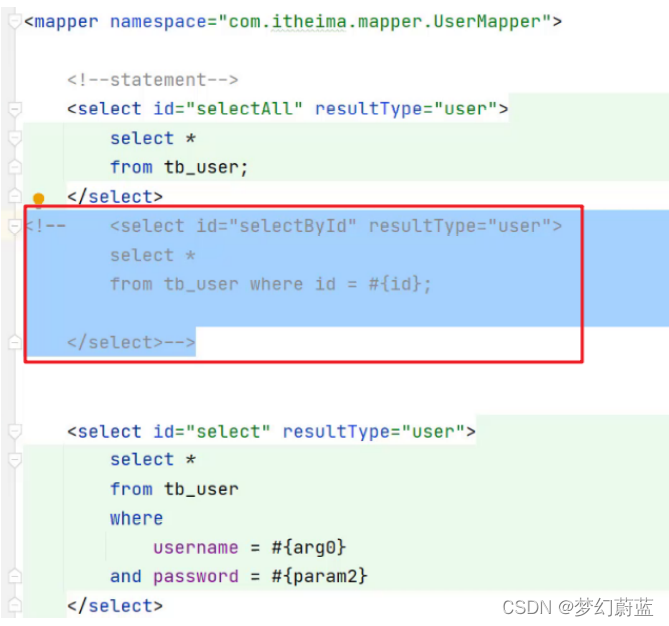This screenshot has width=669, height=626.
Task: Click the 'selectAll' id value
Action: pos(244,109)
